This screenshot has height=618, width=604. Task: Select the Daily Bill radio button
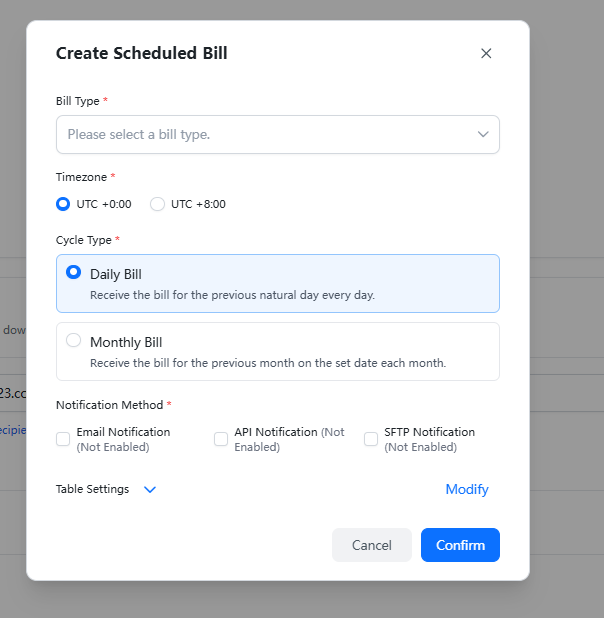coord(73,272)
